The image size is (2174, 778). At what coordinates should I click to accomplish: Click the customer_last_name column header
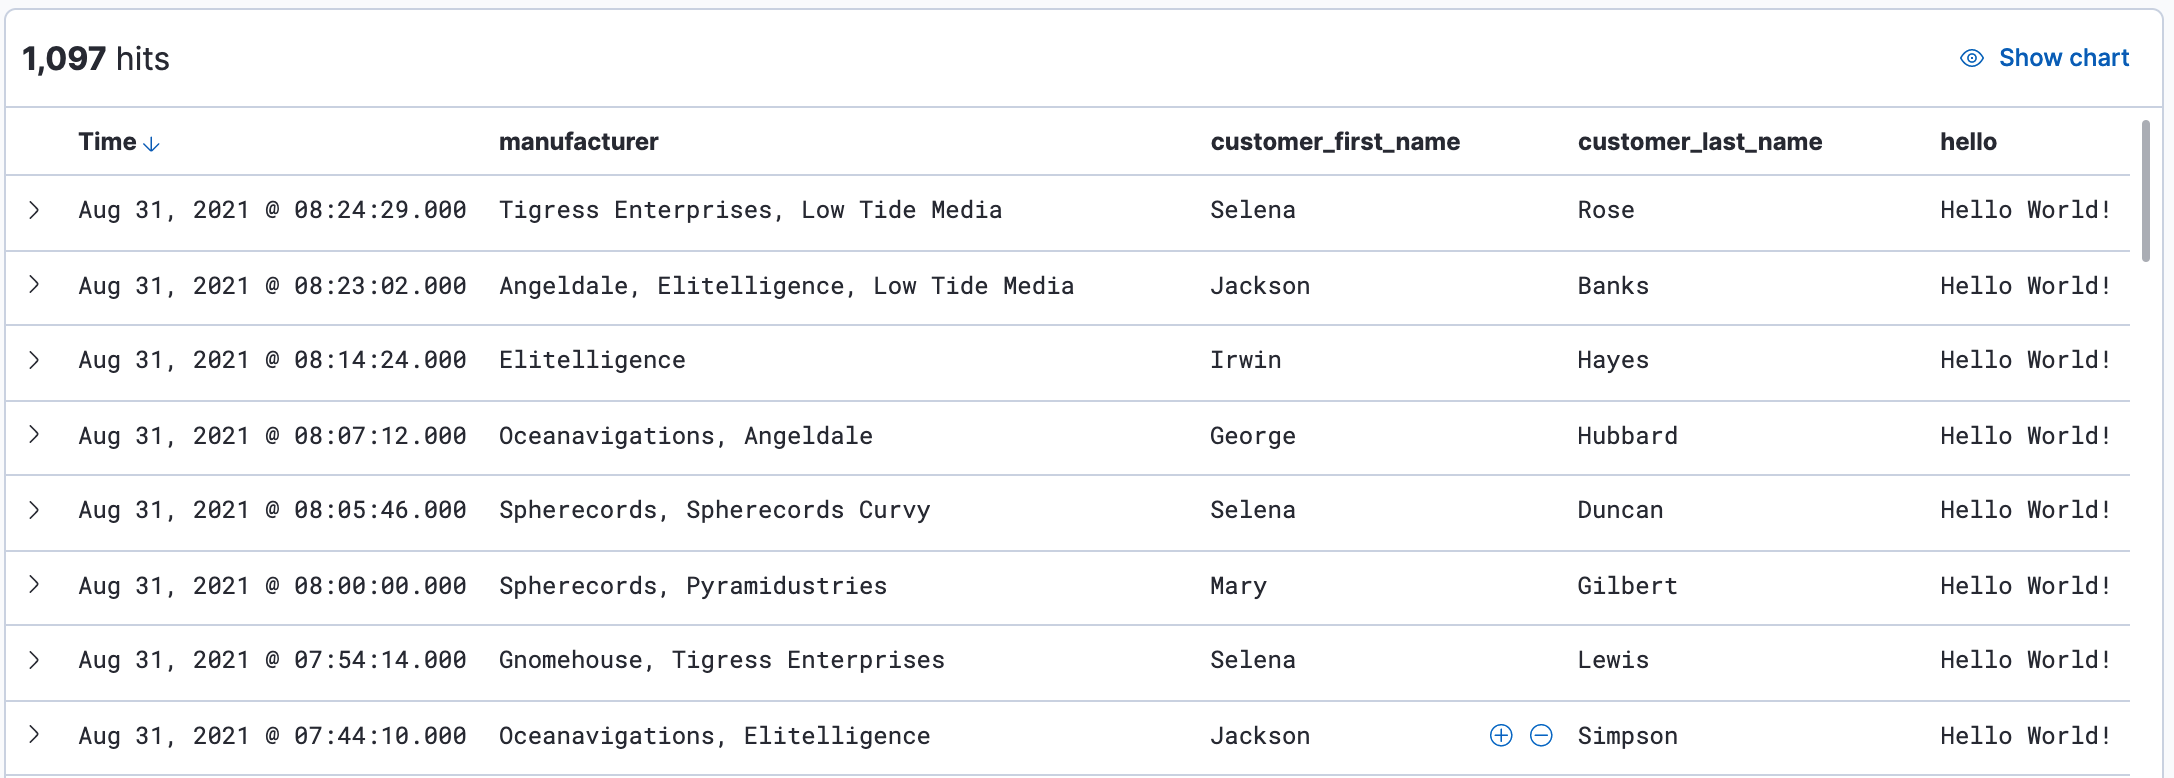1700,141
